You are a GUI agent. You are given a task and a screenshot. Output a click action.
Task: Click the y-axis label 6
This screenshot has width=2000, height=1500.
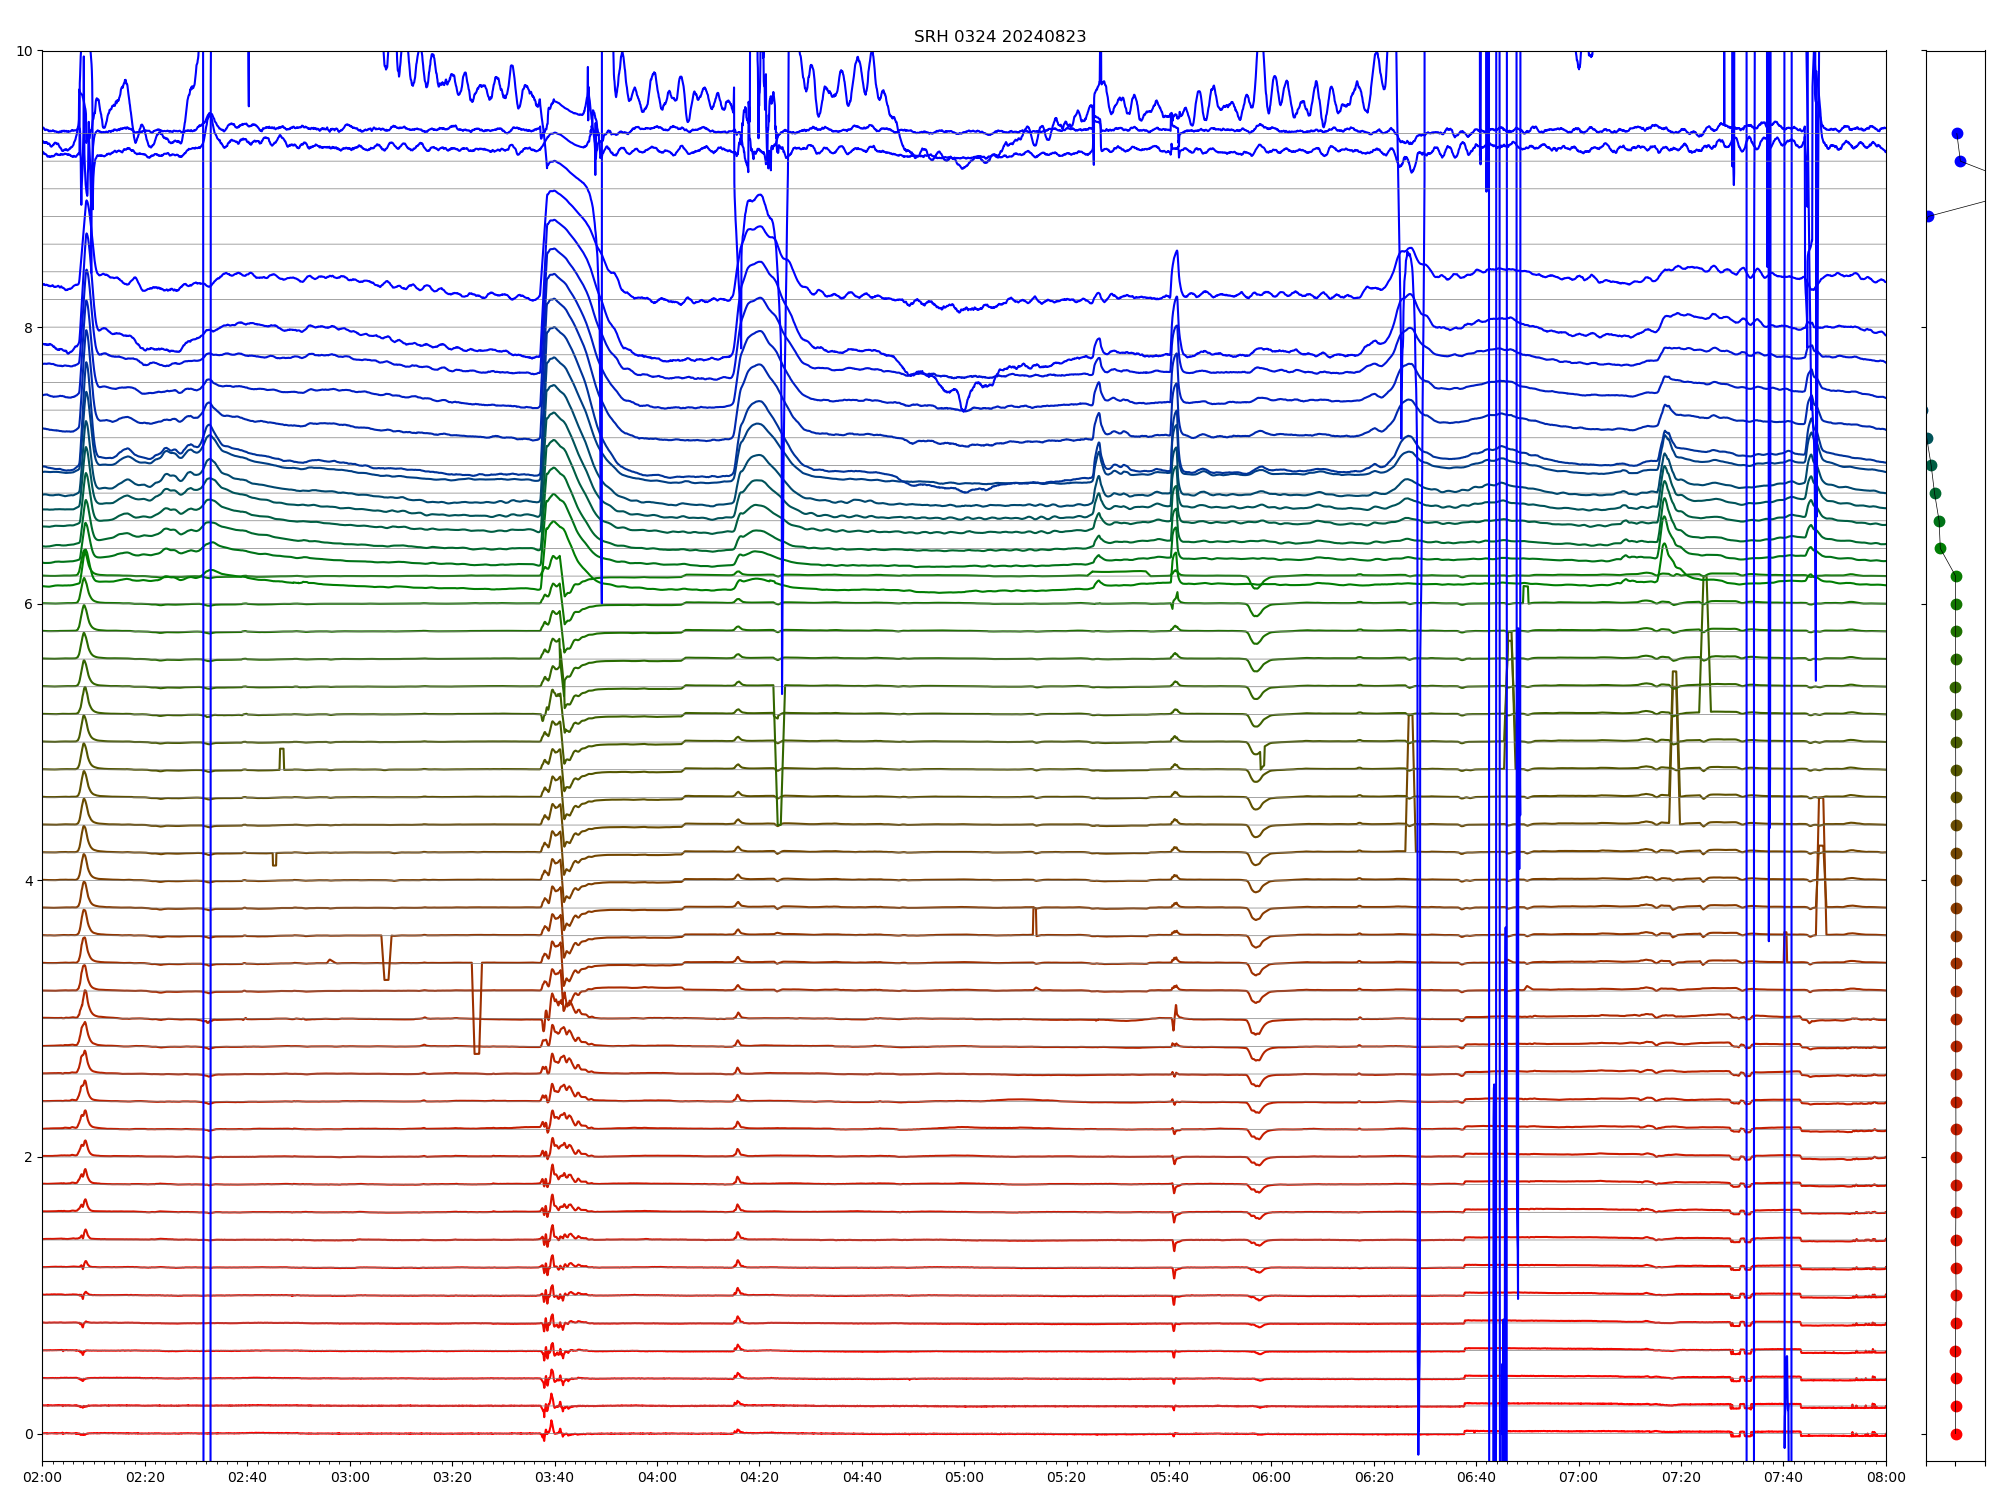(28, 604)
